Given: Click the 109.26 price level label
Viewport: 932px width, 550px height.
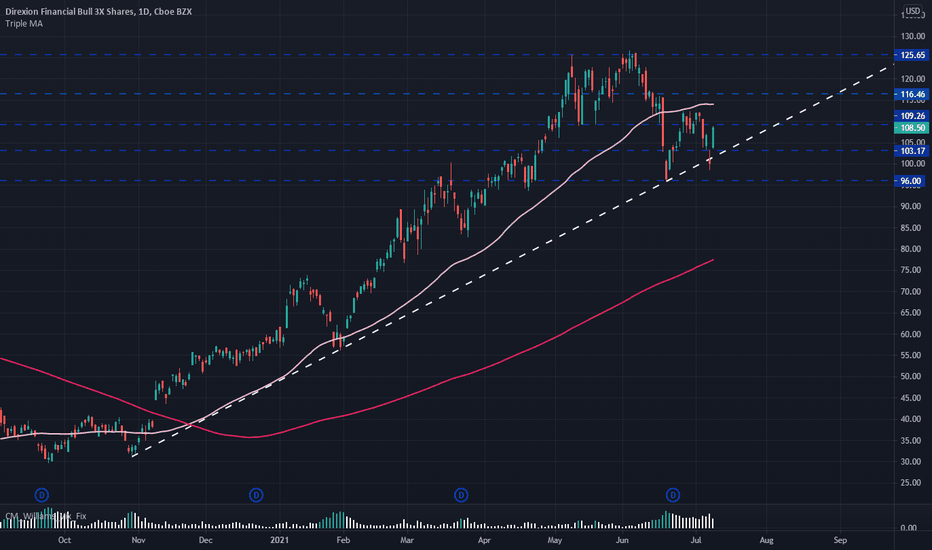Looking at the screenshot, I should [x=911, y=116].
